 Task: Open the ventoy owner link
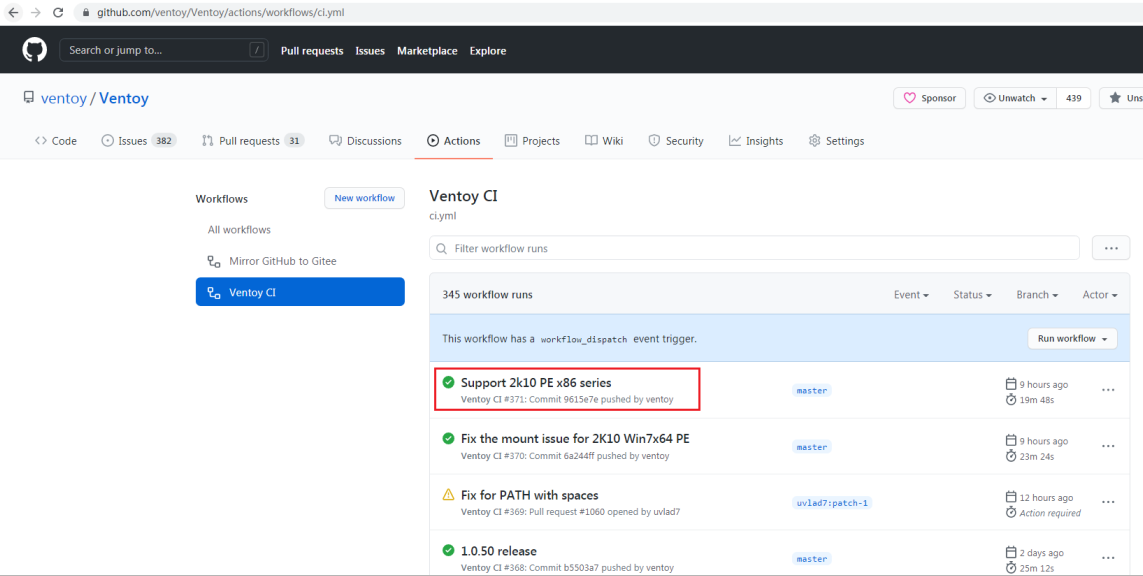[63, 98]
